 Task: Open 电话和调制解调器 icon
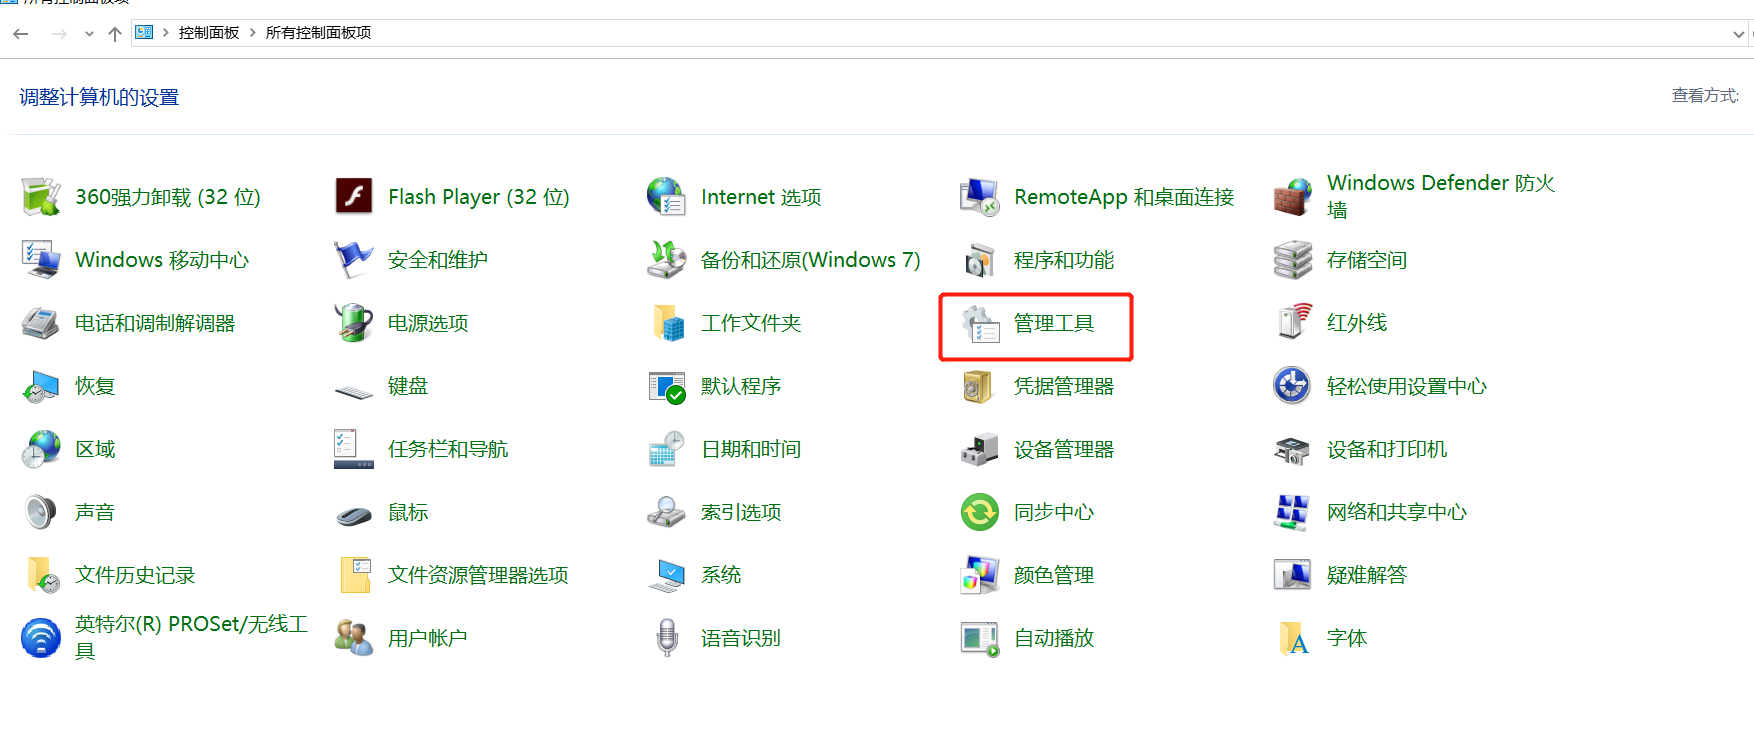pos(41,323)
